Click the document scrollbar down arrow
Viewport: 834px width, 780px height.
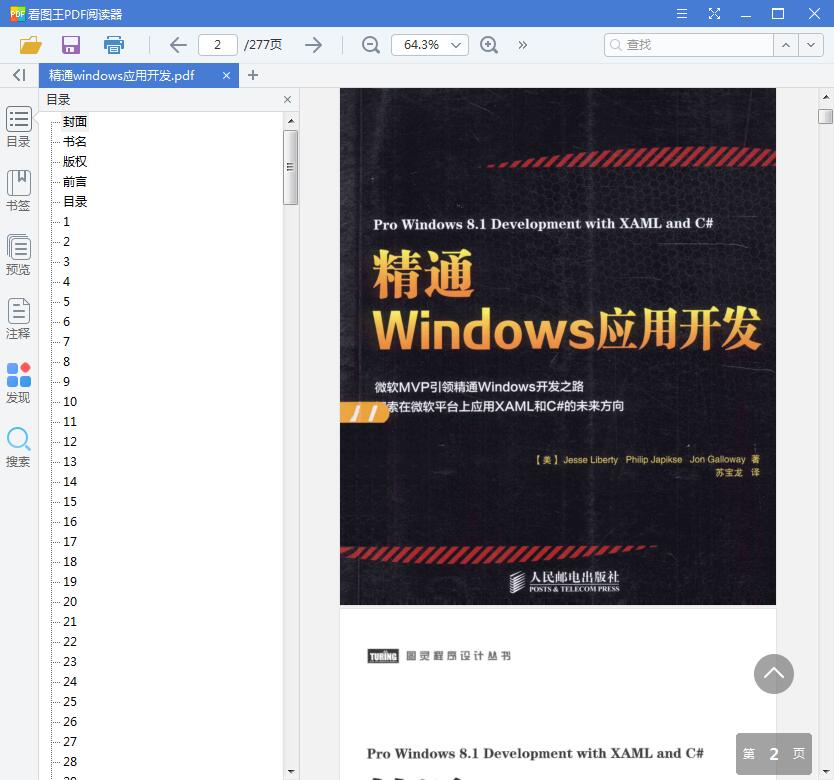click(x=825, y=771)
